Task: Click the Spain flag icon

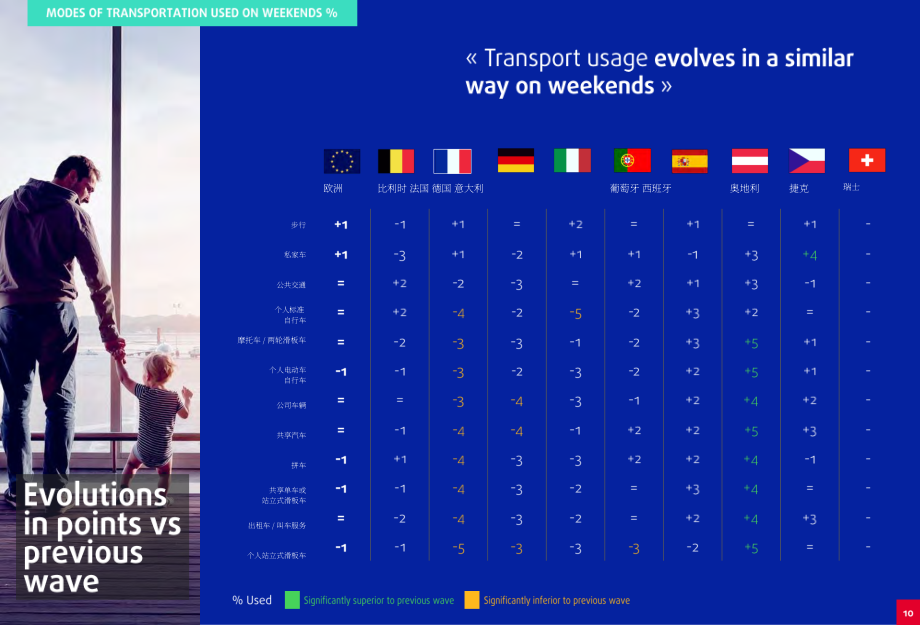Action: [690, 161]
